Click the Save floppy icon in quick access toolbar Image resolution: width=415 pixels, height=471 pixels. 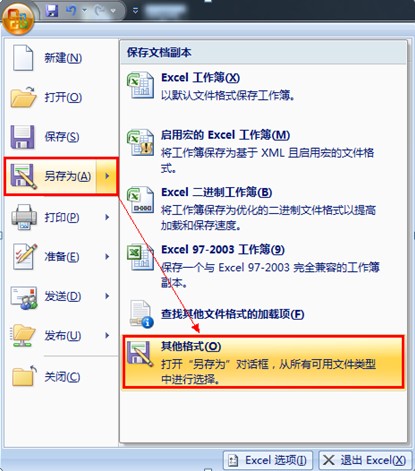click(x=52, y=11)
